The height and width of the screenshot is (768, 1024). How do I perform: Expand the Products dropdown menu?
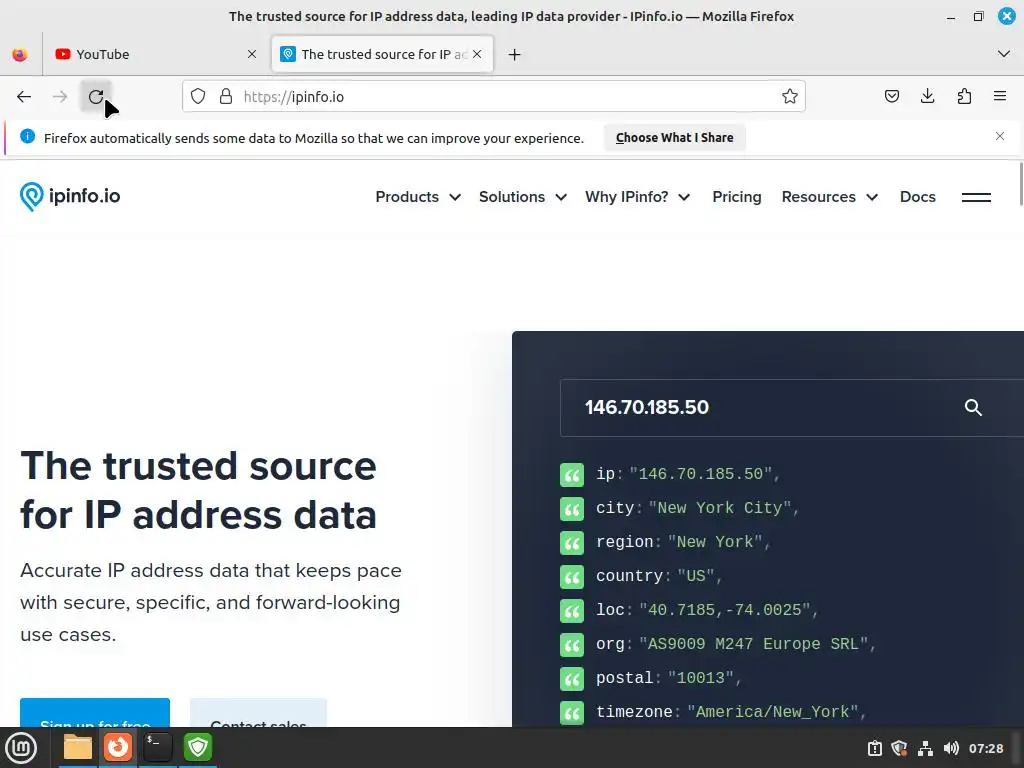coord(418,197)
